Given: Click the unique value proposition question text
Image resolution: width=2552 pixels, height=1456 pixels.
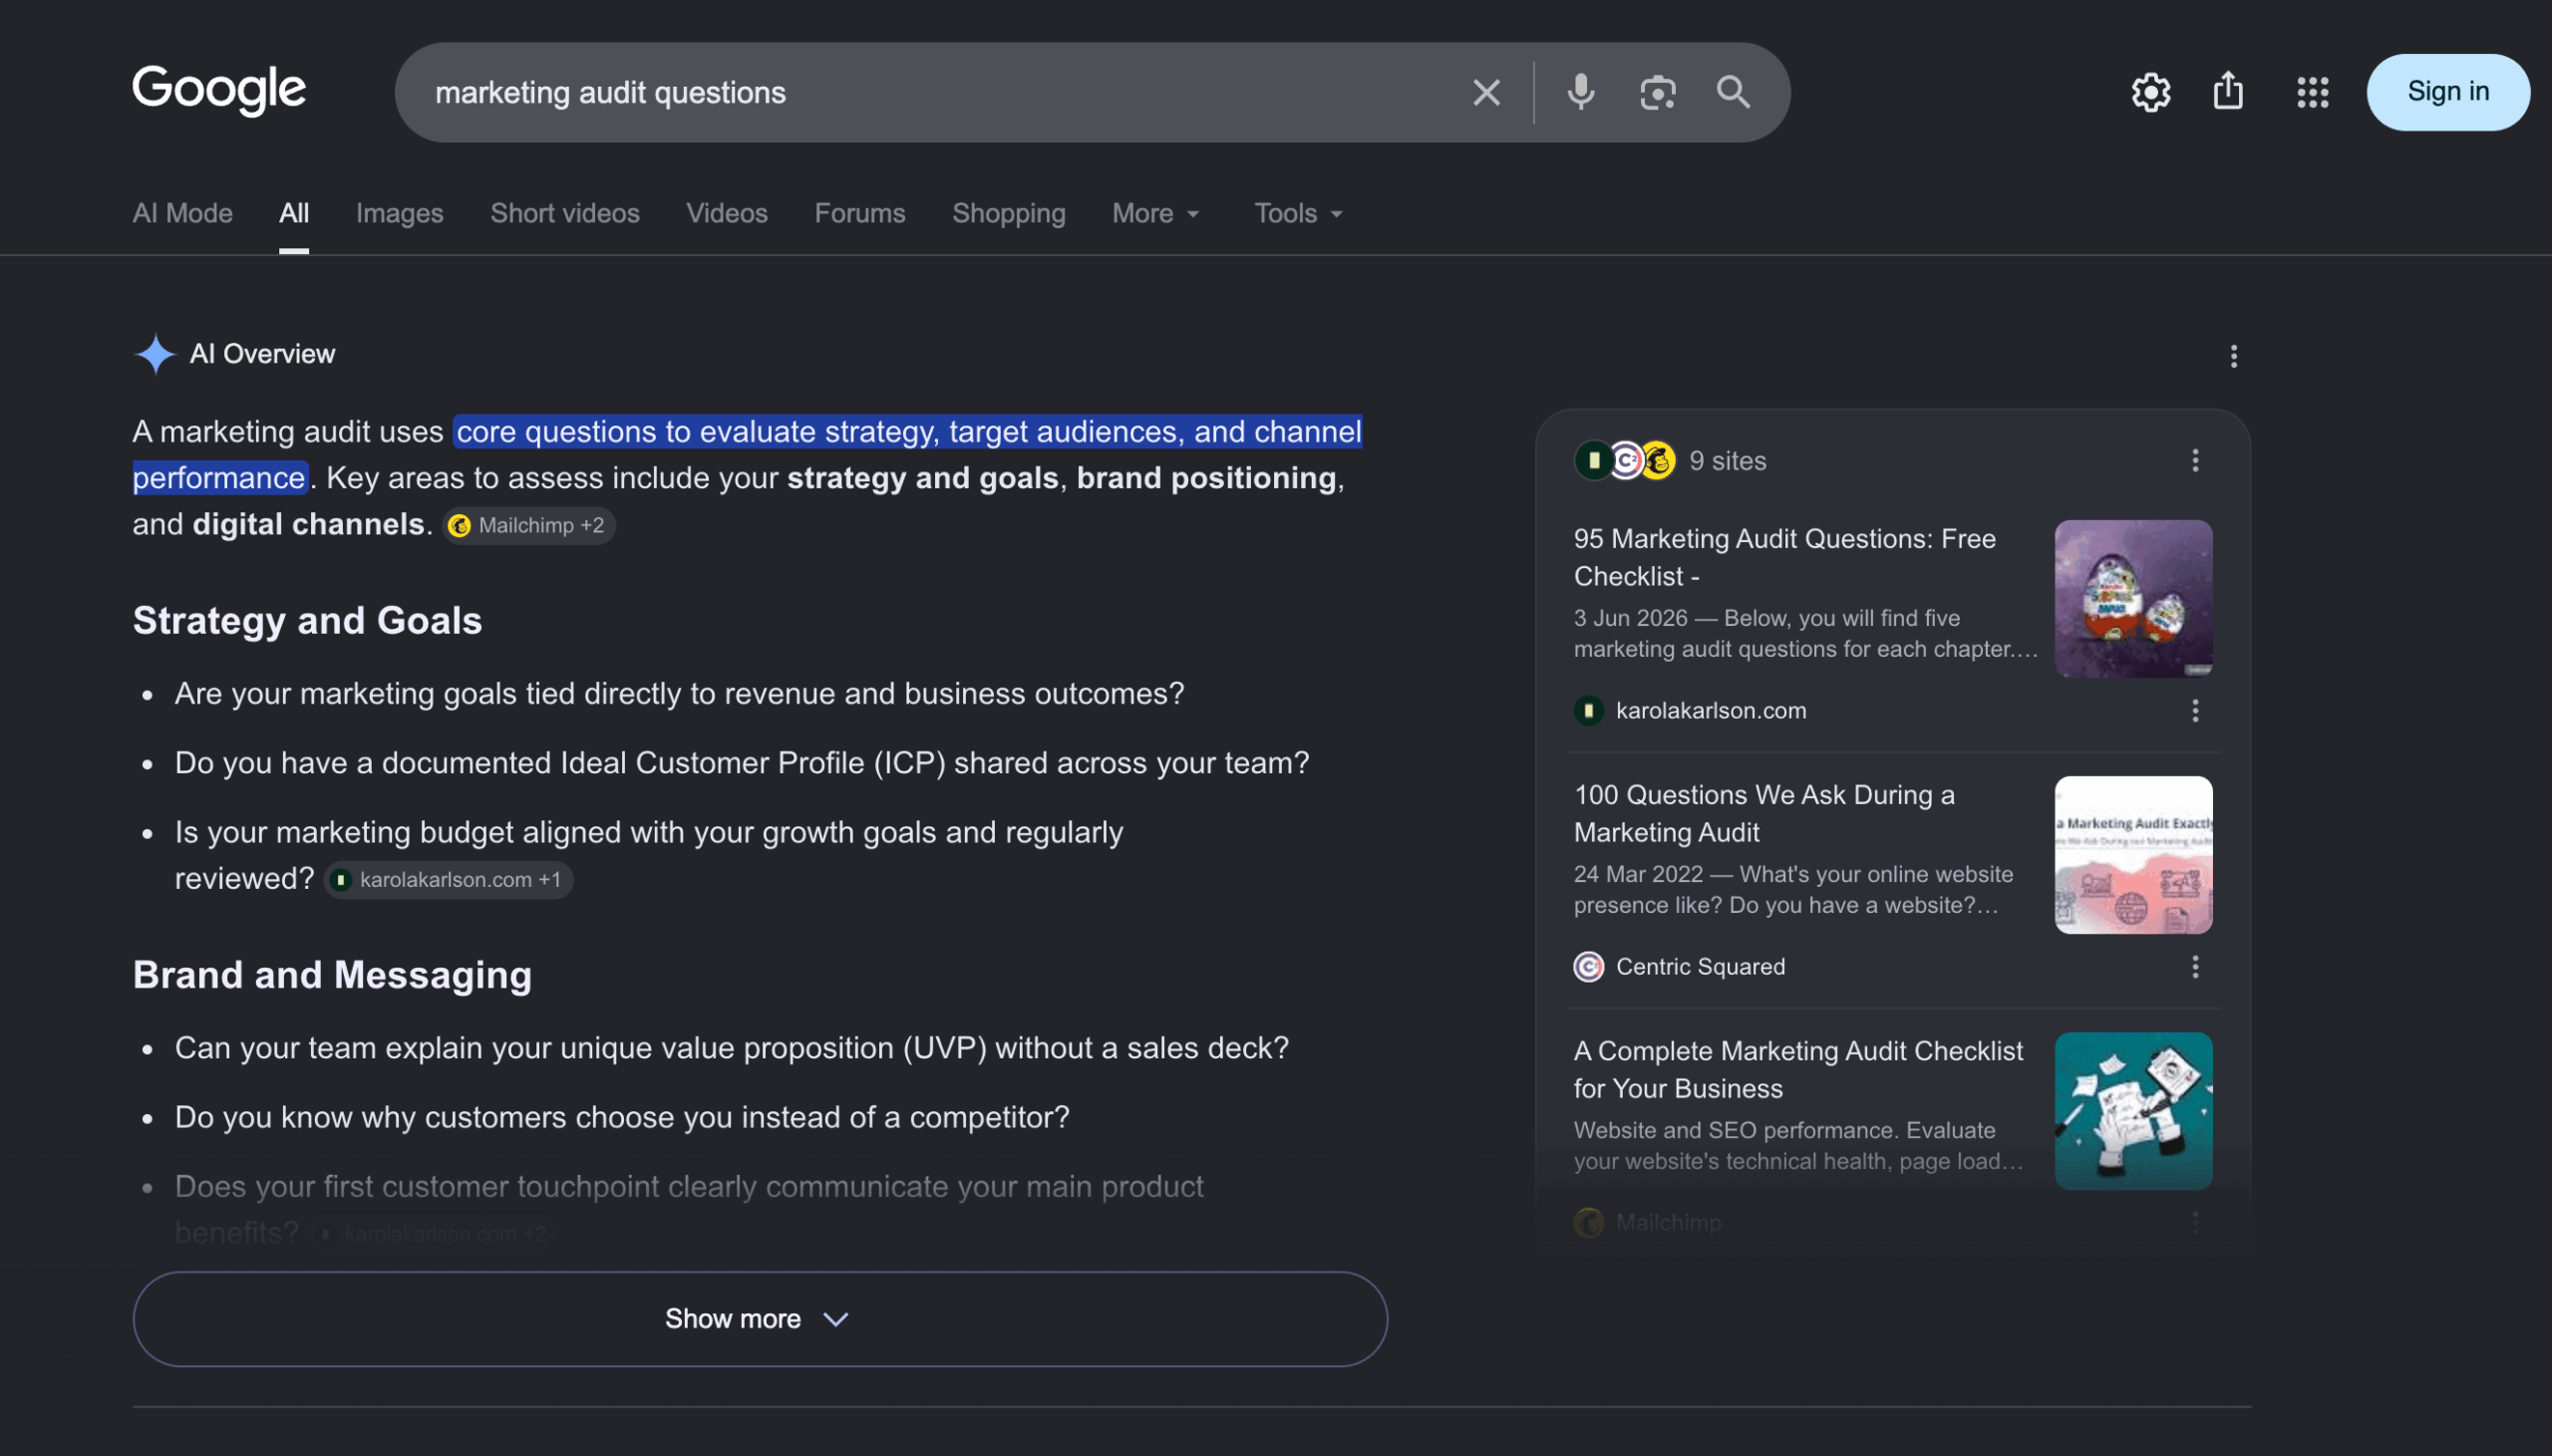Looking at the screenshot, I should pyautogui.click(x=731, y=1047).
